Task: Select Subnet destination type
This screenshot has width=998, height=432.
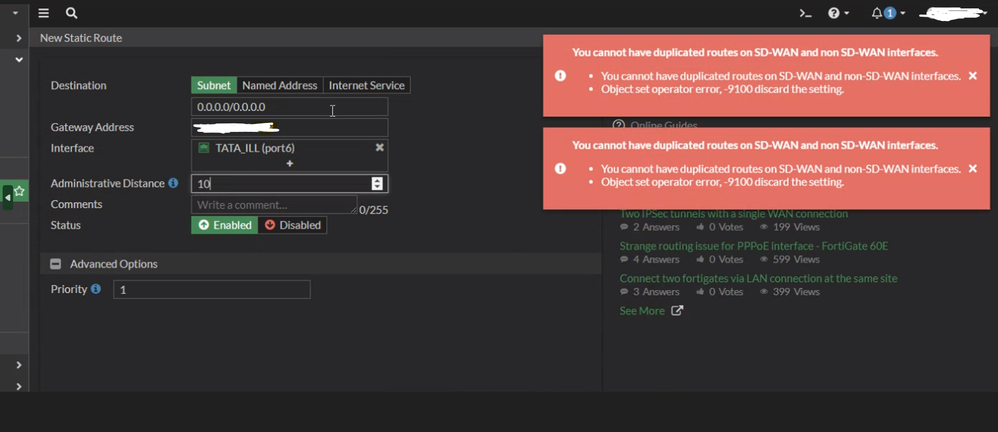Action: [x=213, y=86]
